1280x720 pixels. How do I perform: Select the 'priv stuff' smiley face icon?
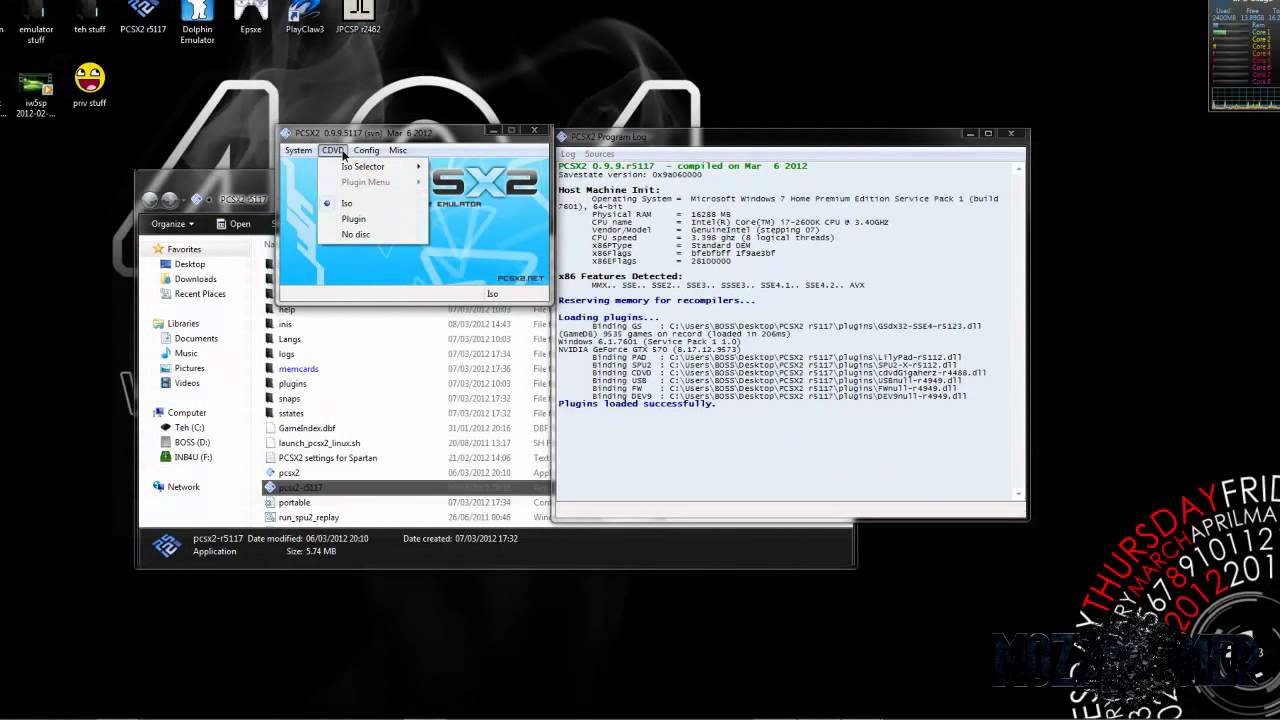tap(89, 86)
